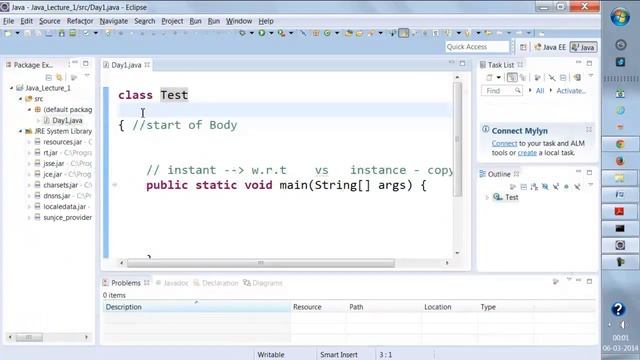Click the blue help question mark icon
This screenshot has height=360, width=640.
618,309
